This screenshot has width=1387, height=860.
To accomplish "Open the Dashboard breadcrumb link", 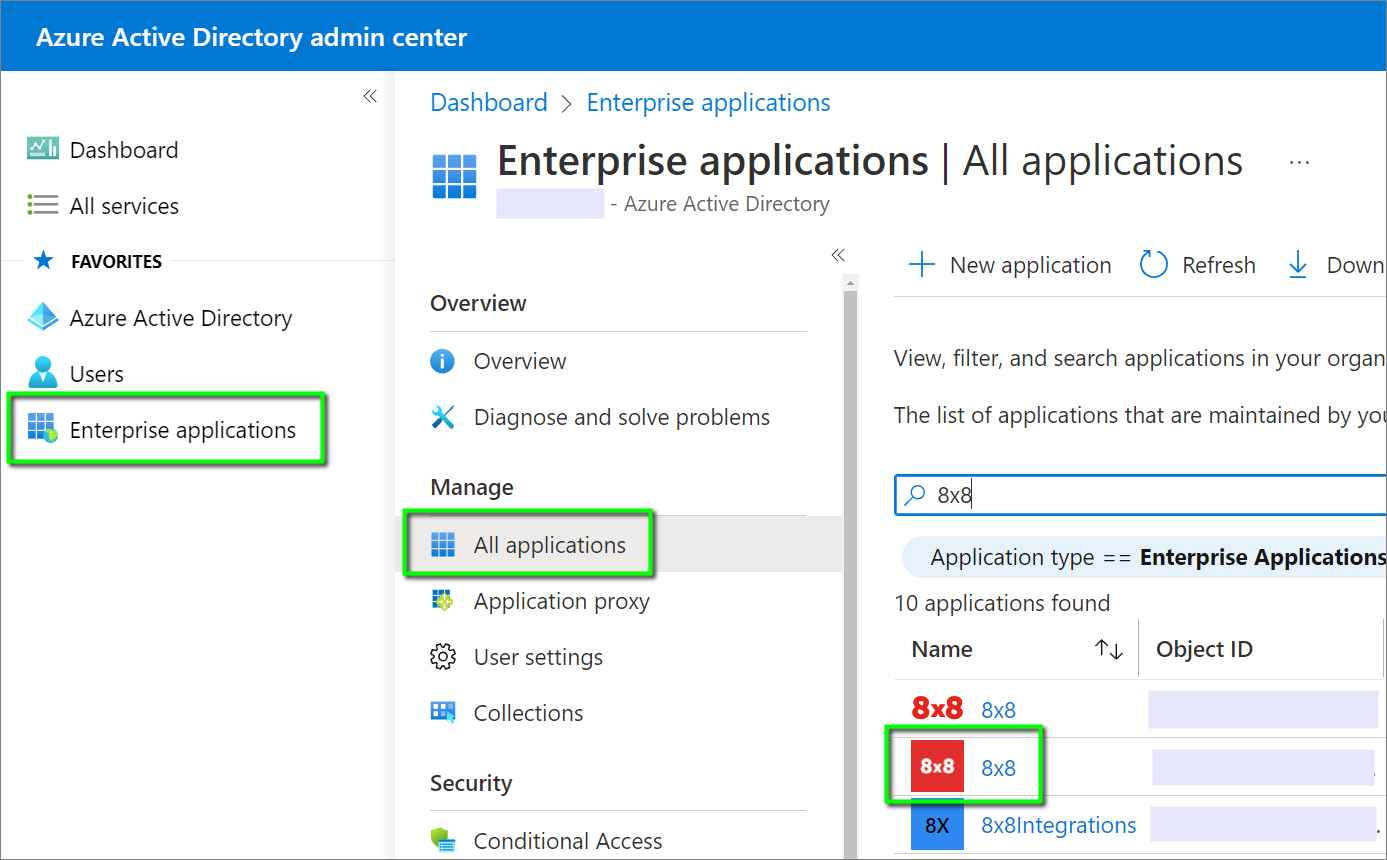I will pyautogui.click(x=489, y=103).
